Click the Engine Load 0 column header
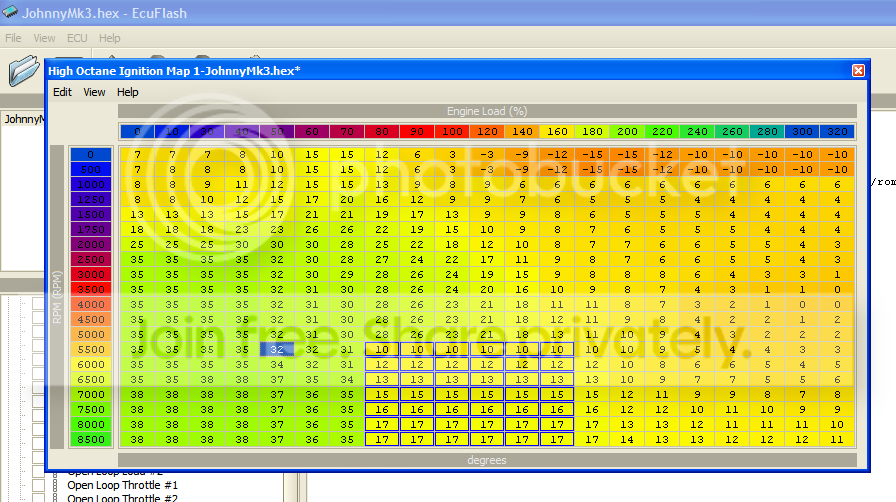This screenshot has height=502, width=896. point(137,132)
